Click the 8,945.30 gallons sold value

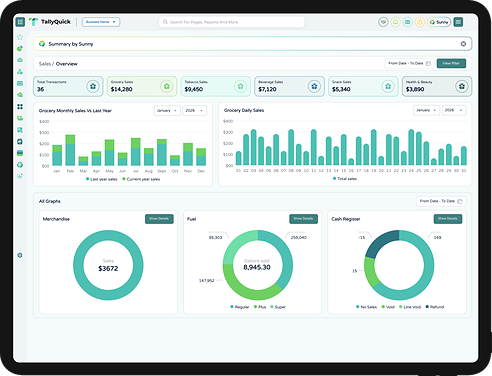tap(257, 267)
